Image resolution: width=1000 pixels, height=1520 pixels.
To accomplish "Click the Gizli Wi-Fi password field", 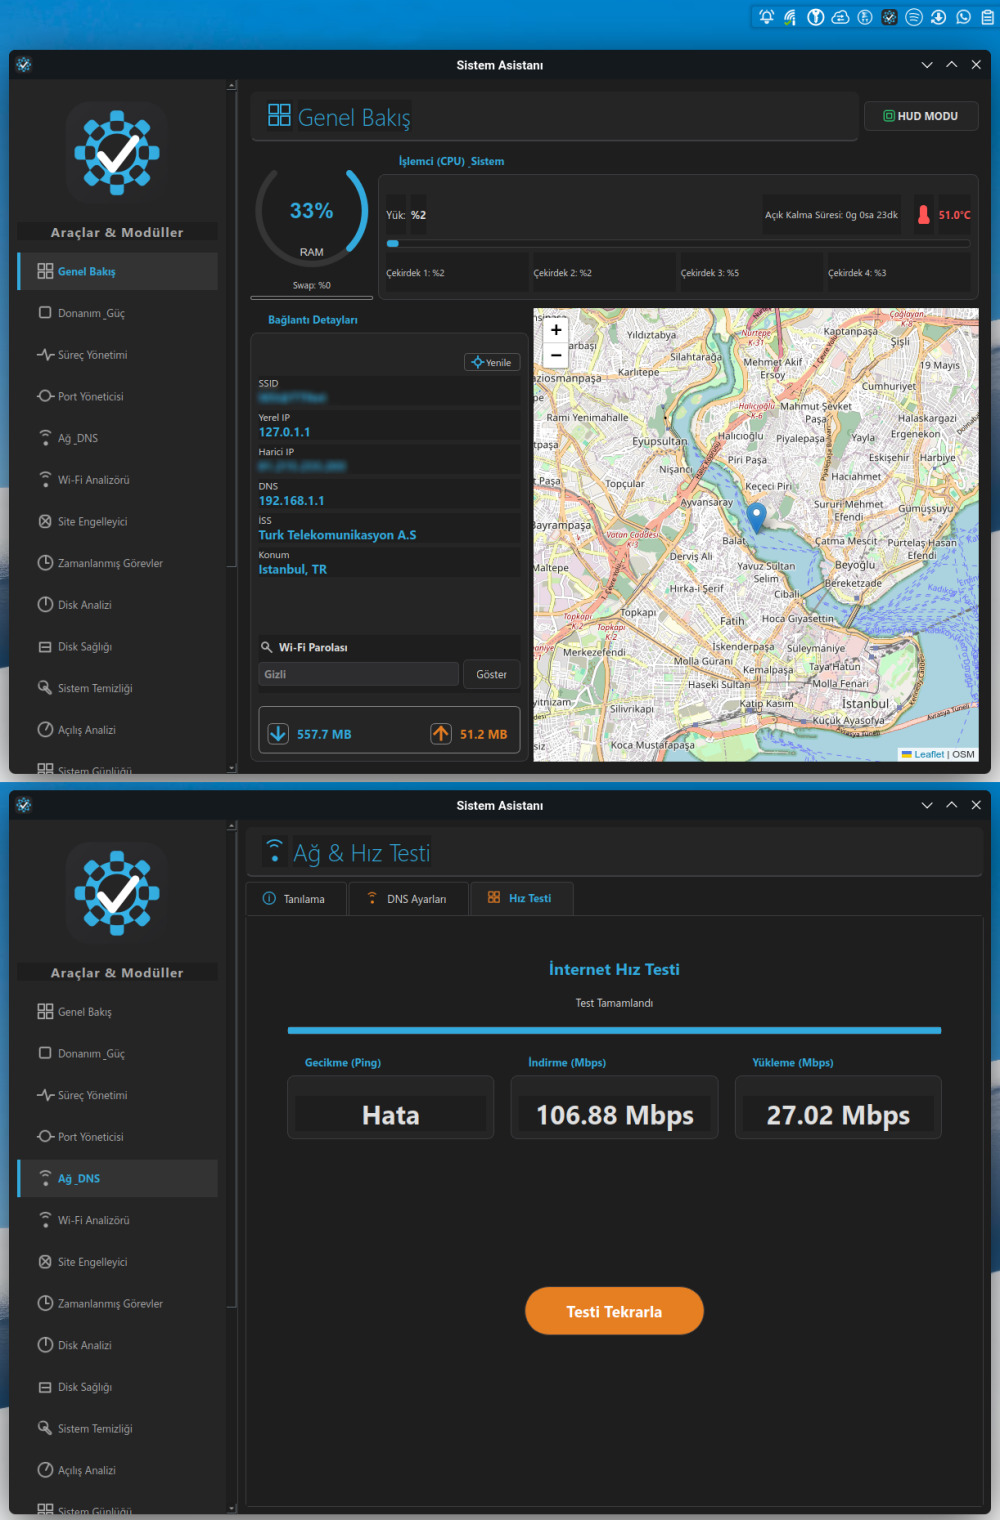I will tap(358, 675).
